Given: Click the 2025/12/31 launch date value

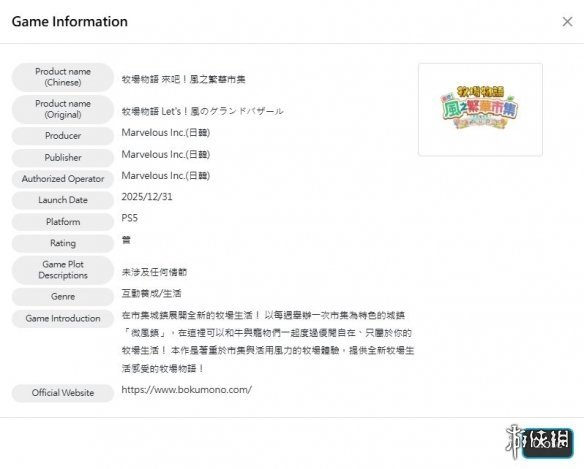Looking at the screenshot, I should [147, 197].
